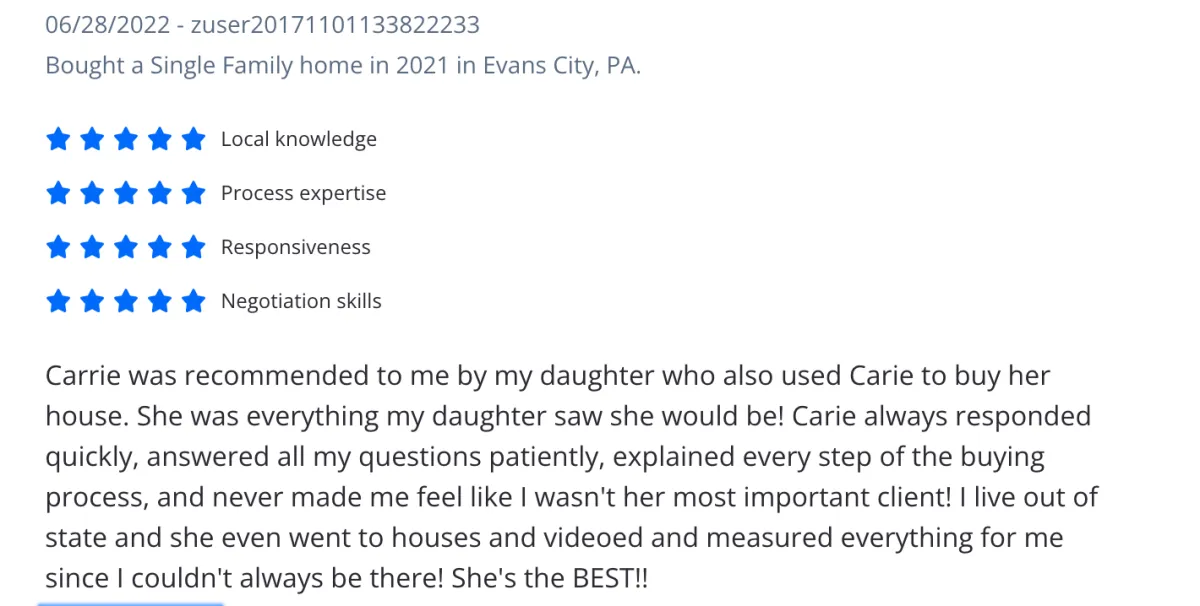Viewport: 1200px width, 606px height.
Task: Click third star of Process expertise rating
Action: coord(126,193)
